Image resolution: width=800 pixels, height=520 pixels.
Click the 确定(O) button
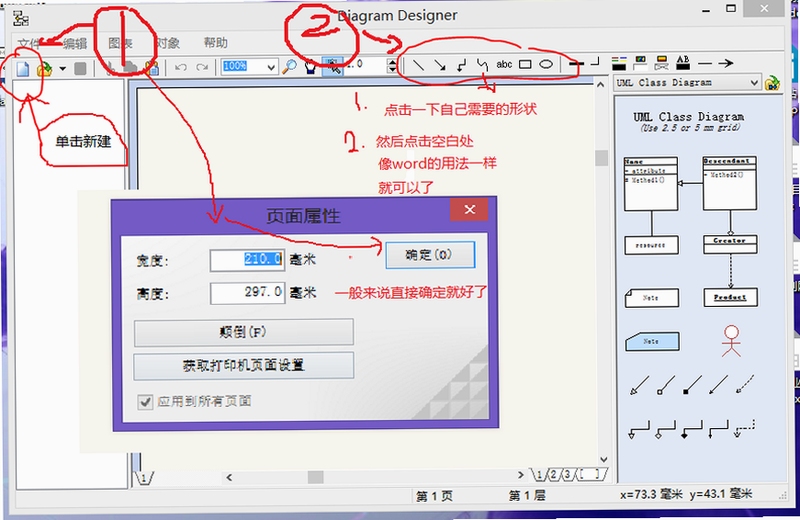coord(430,255)
